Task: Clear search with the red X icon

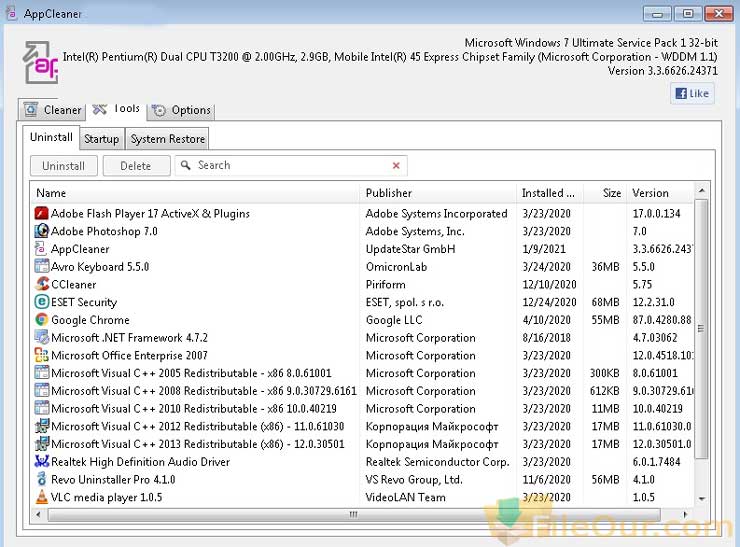Action: click(396, 165)
